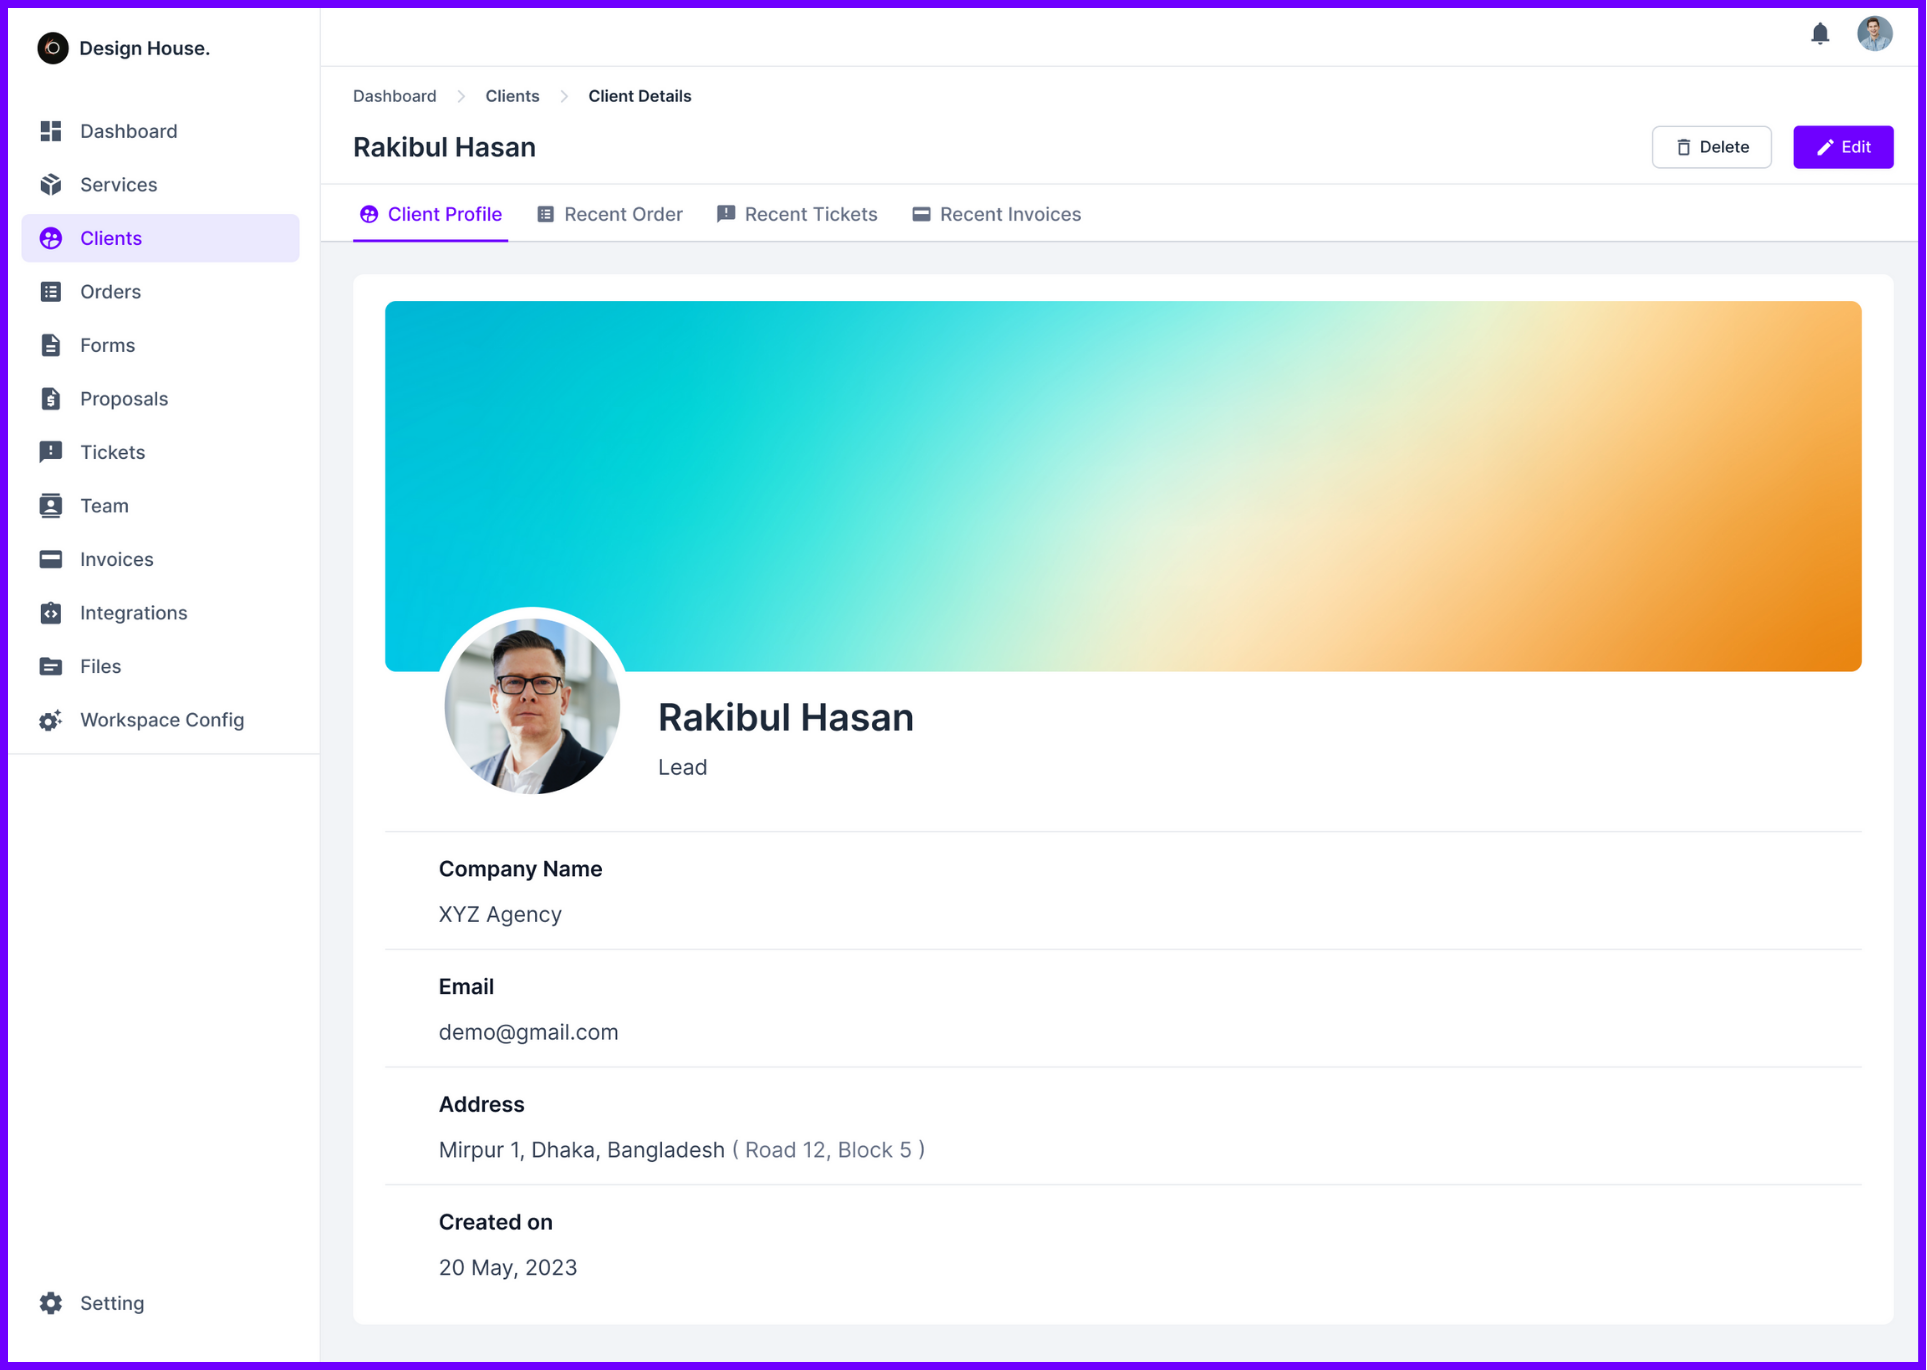Click the notification bell icon
The image size is (1927, 1370).
coord(1820,33)
